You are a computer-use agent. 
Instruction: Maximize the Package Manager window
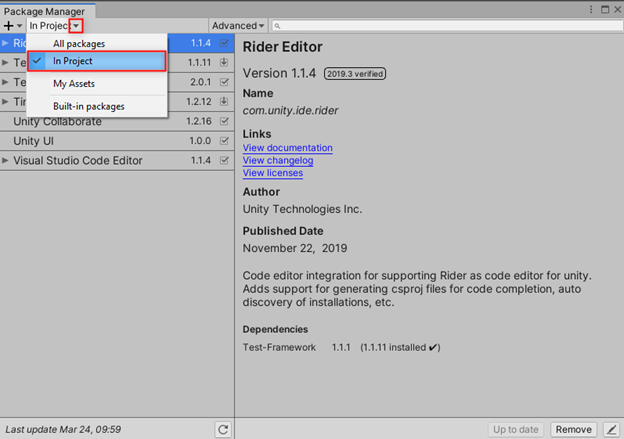click(x=605, y=10)
